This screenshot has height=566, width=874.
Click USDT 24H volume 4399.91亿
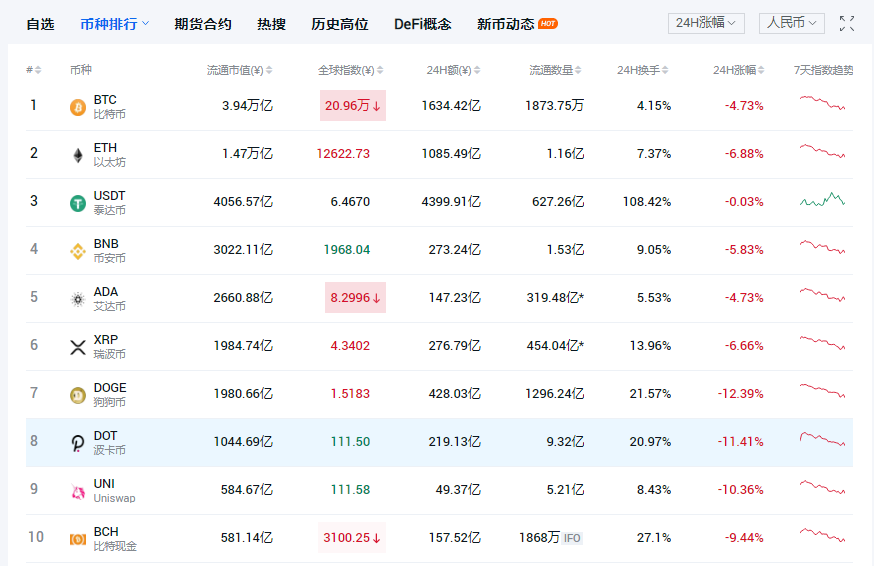pyautogui.click(x=451, y=202)
